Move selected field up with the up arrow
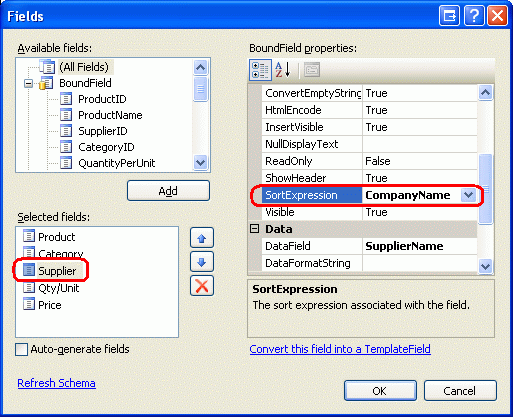The width and height of the screenshot is (513, 417). [x=202, y=238]
